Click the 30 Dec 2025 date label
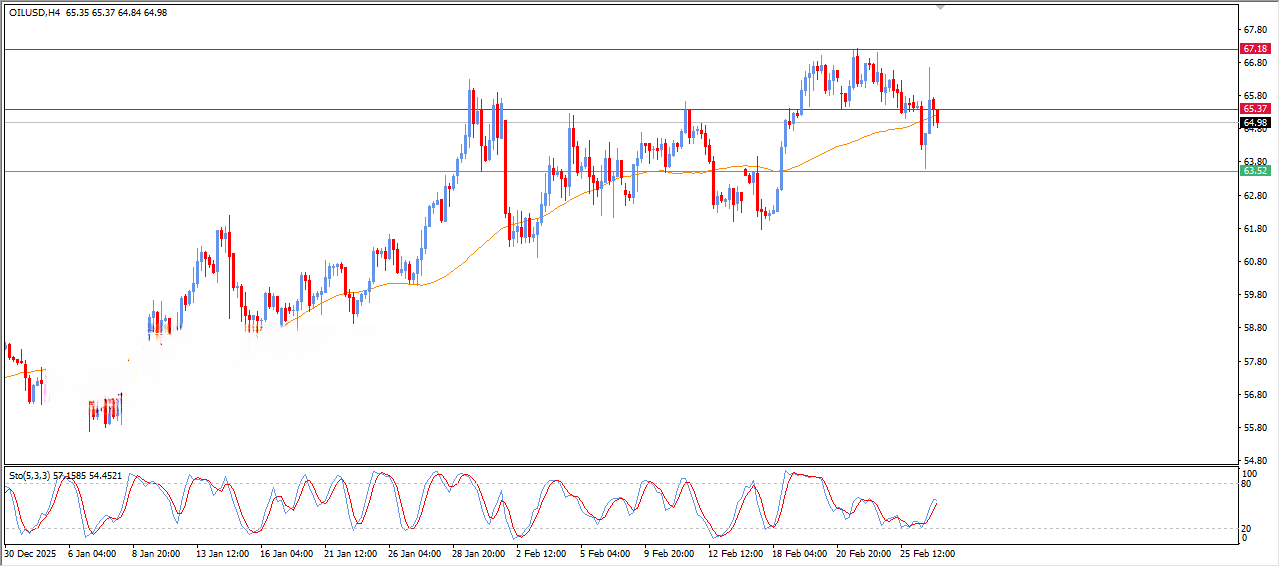 pyautogui.click(x=30, y=553)
